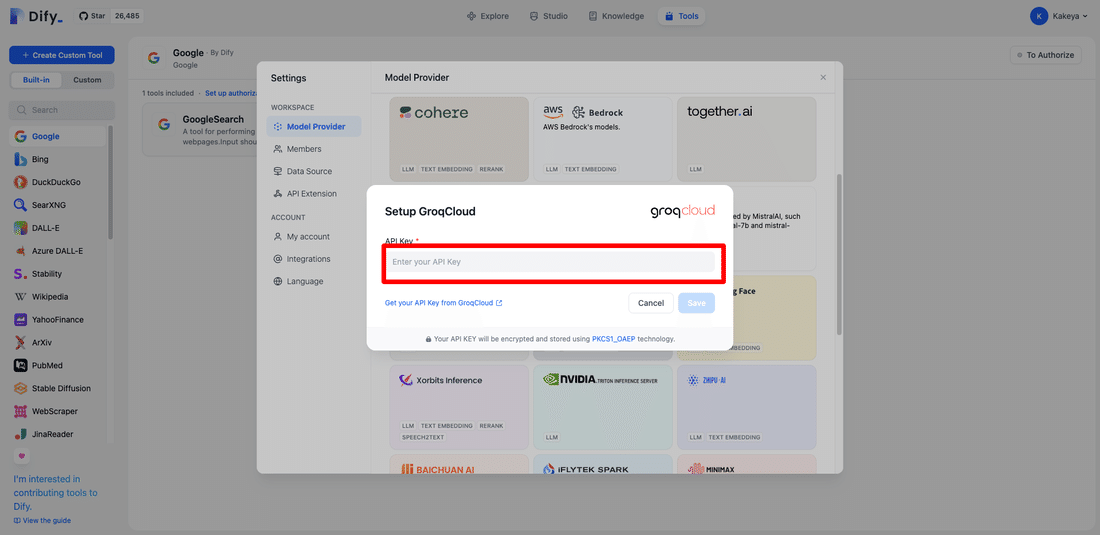The image size is (1100, 535).
Task: Switch to Knowledge tab
Action: coord(616,16)
